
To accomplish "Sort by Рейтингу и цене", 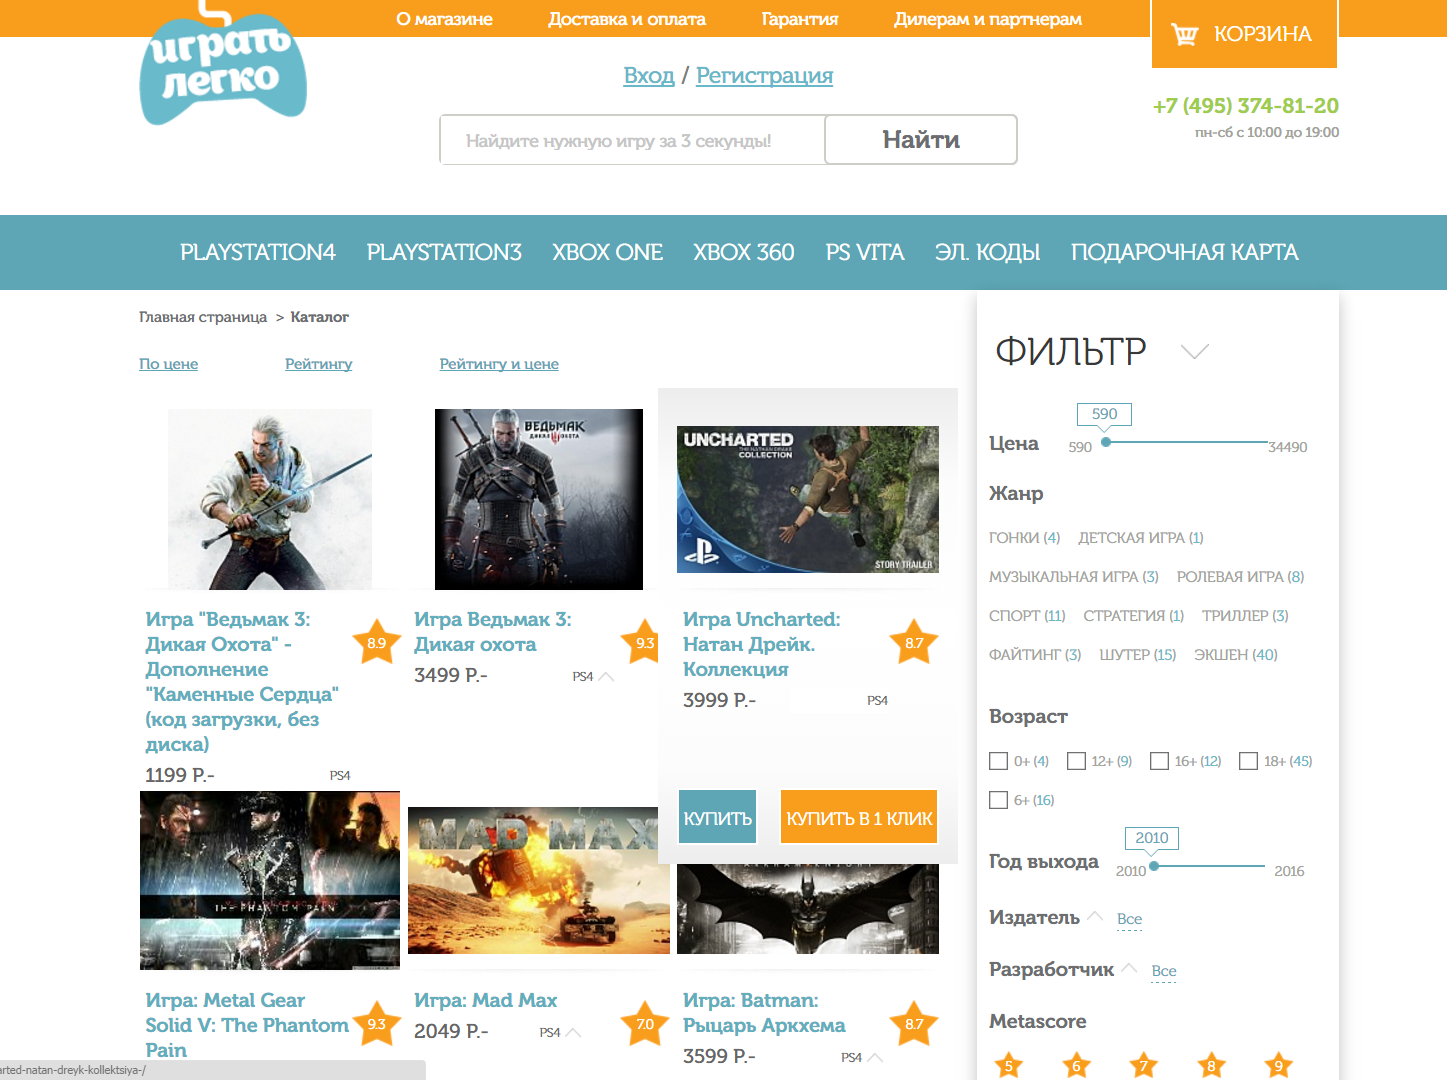I will tap(499, 364).
